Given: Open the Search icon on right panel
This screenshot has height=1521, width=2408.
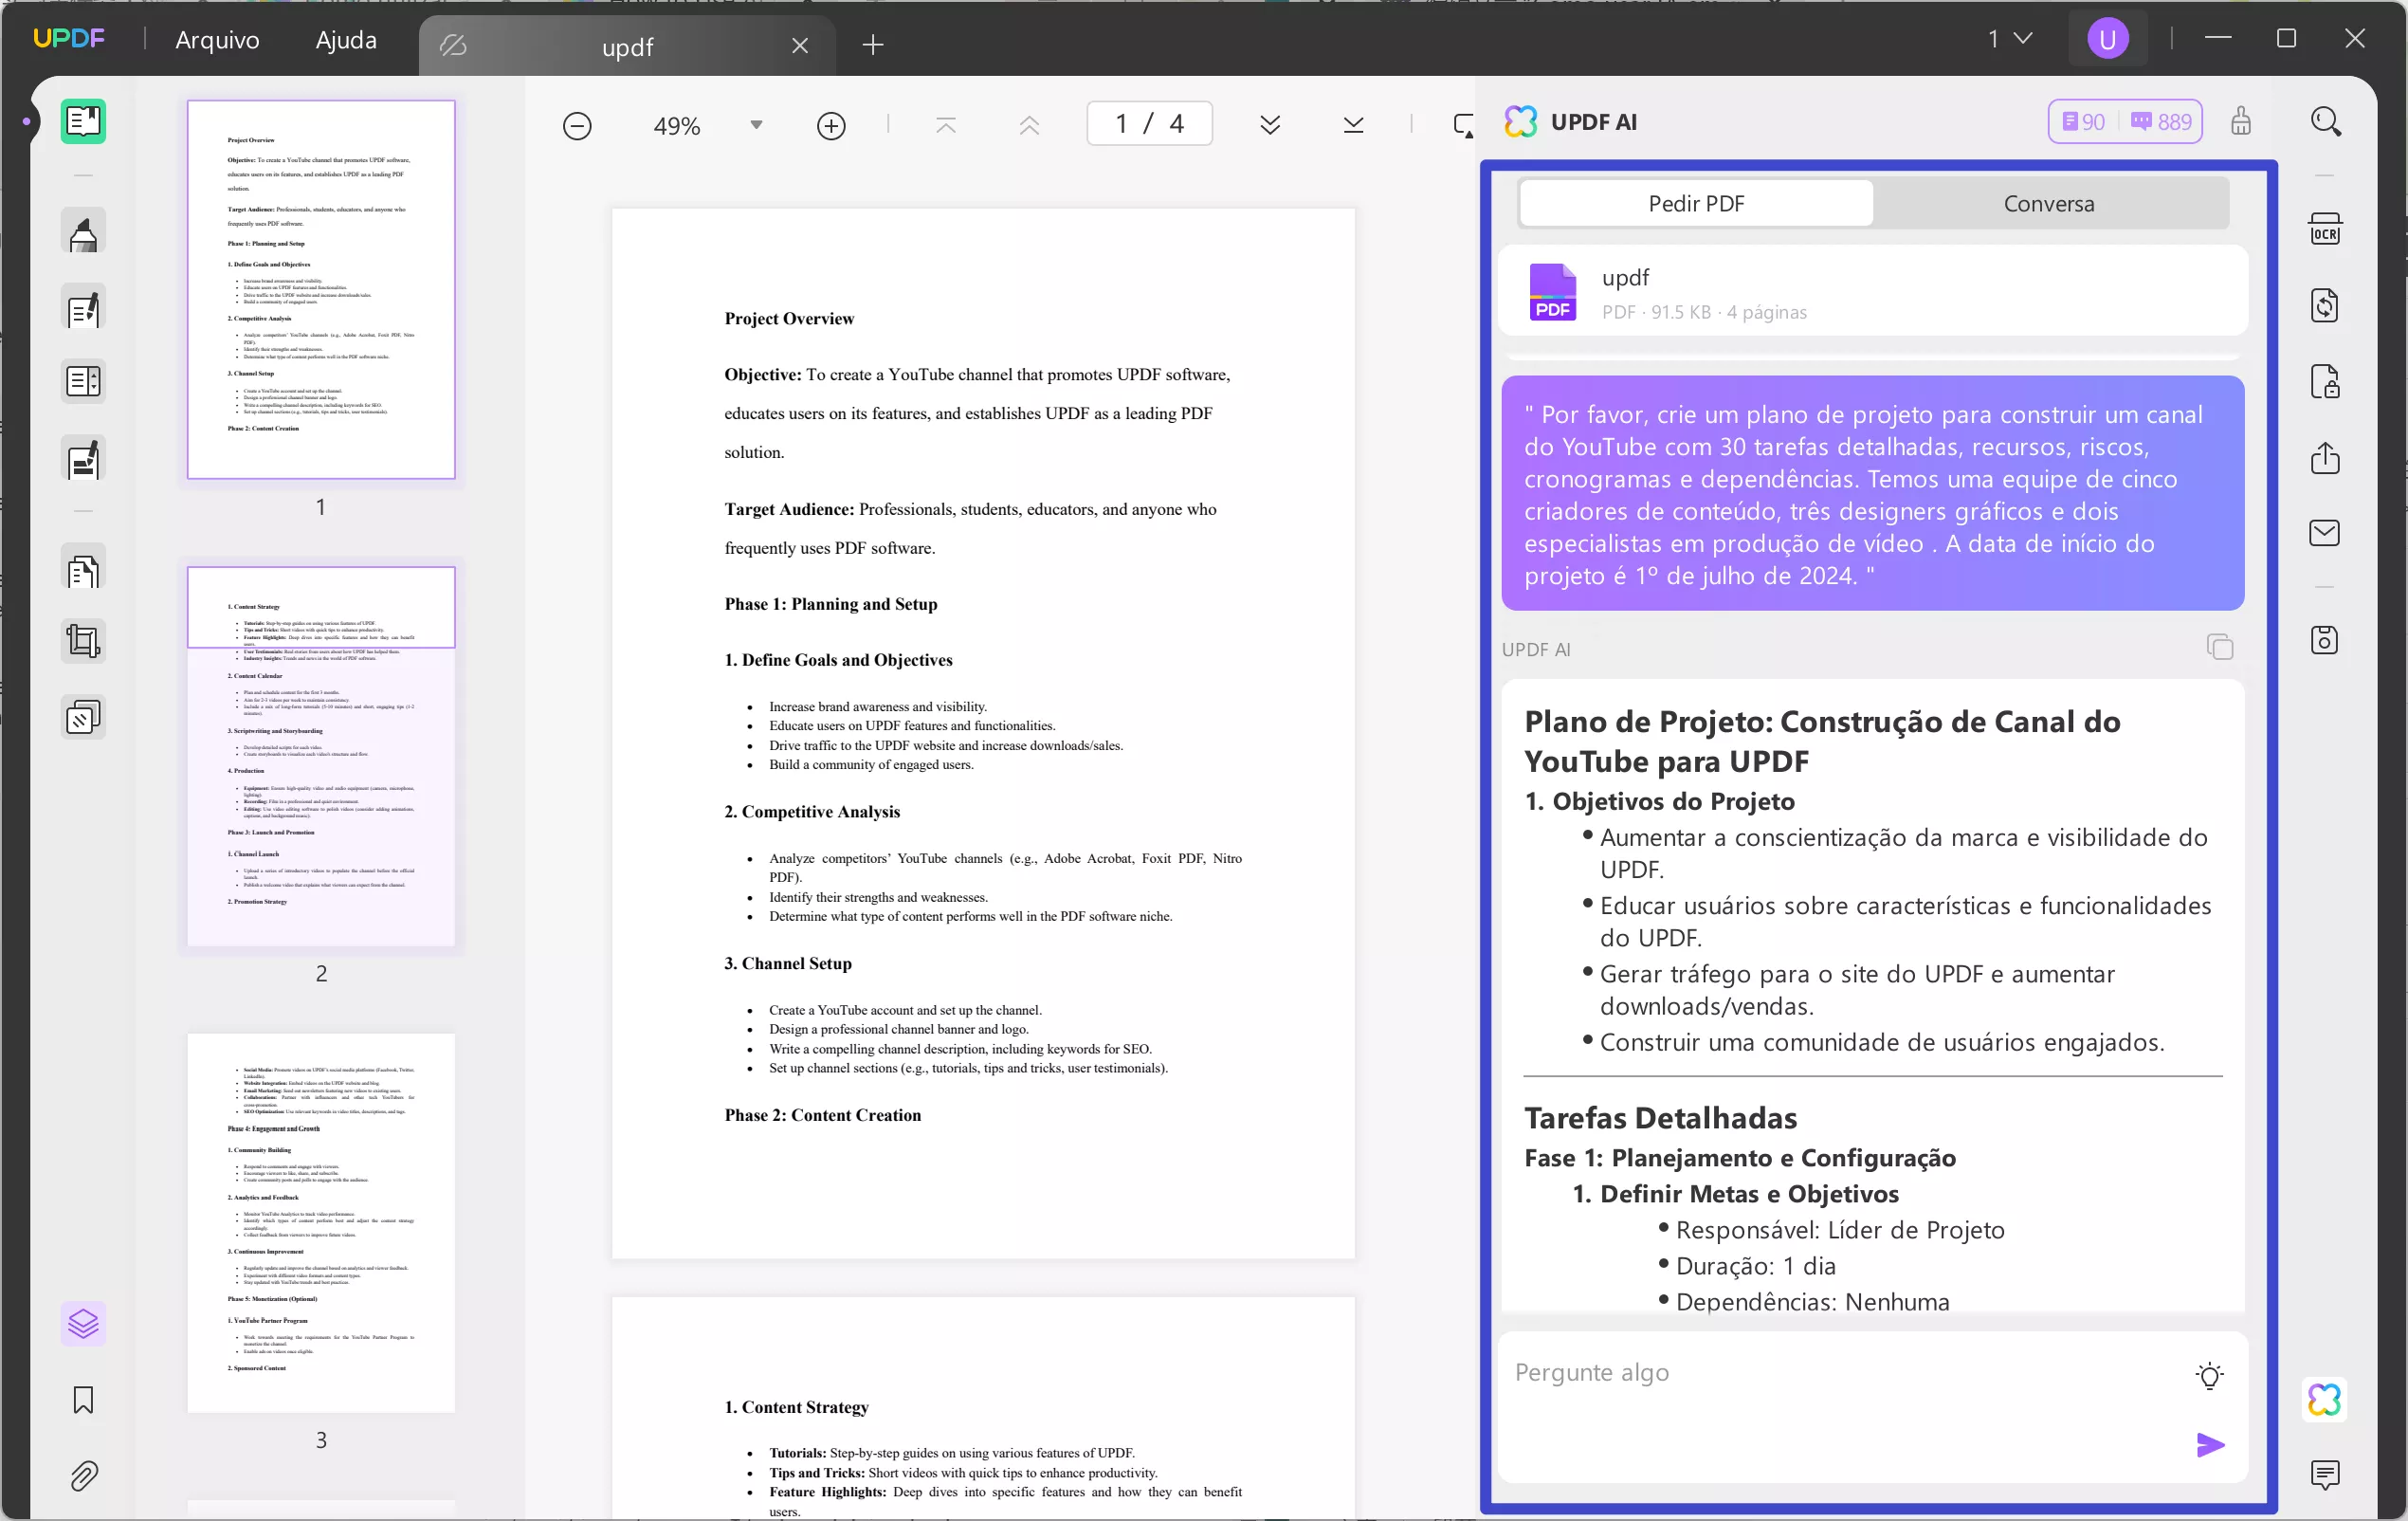Looking at the screenshot, I should tap(2326, 121).
